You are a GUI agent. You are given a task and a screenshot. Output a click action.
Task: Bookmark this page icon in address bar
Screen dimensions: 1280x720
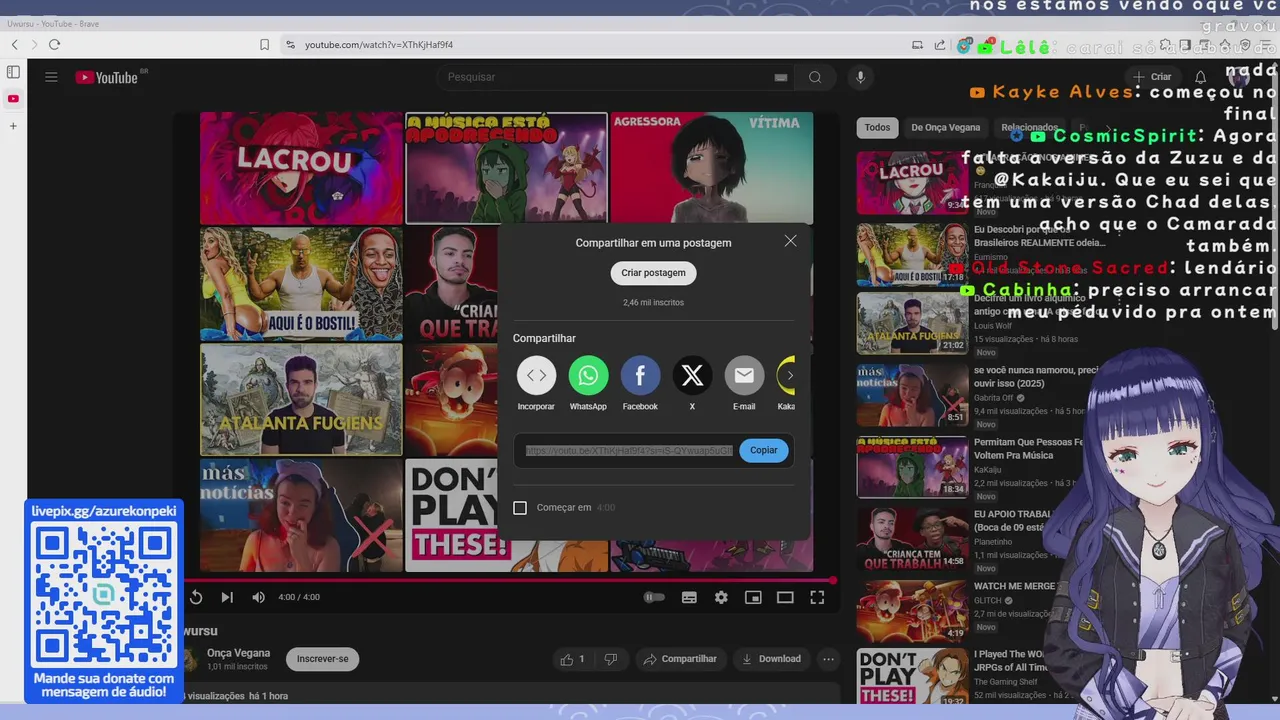coord(264,45)
